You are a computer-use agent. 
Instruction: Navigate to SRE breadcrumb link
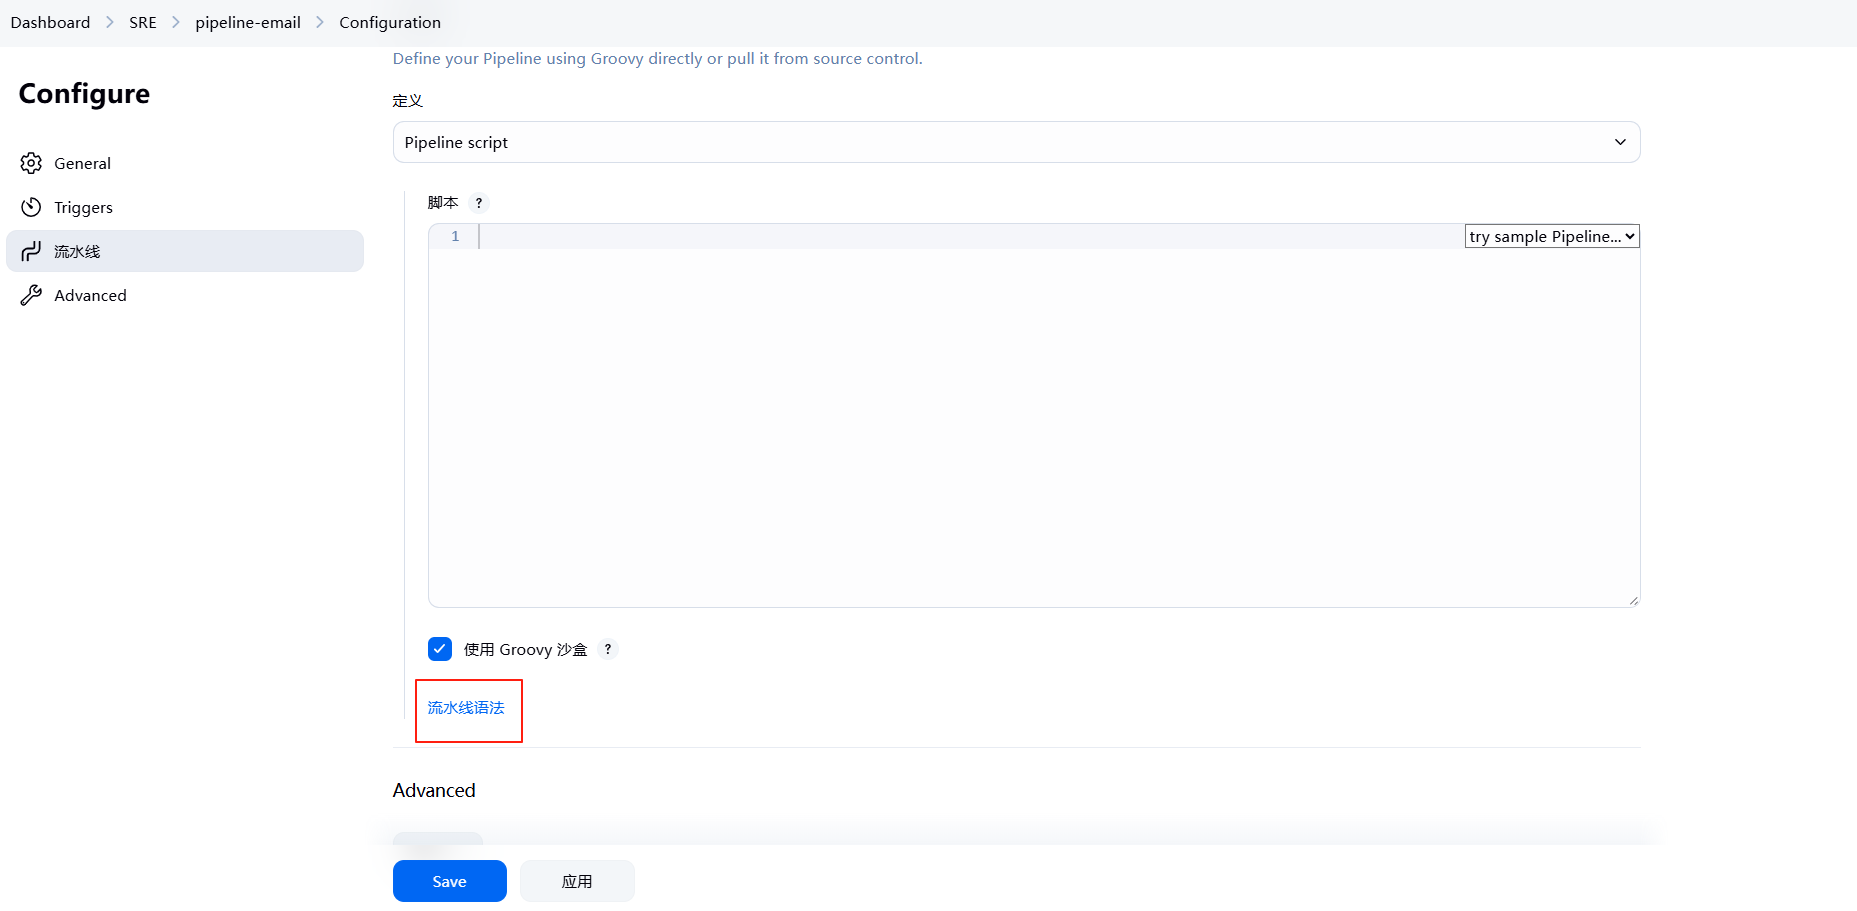143,22
